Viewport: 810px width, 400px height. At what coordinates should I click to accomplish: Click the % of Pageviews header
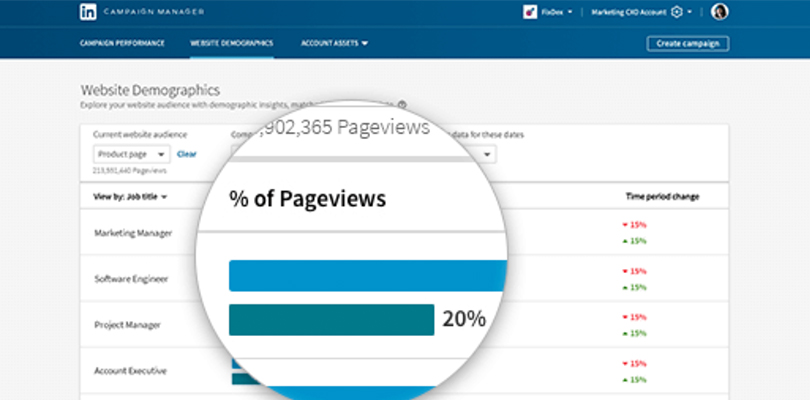(x=307, y=199)
